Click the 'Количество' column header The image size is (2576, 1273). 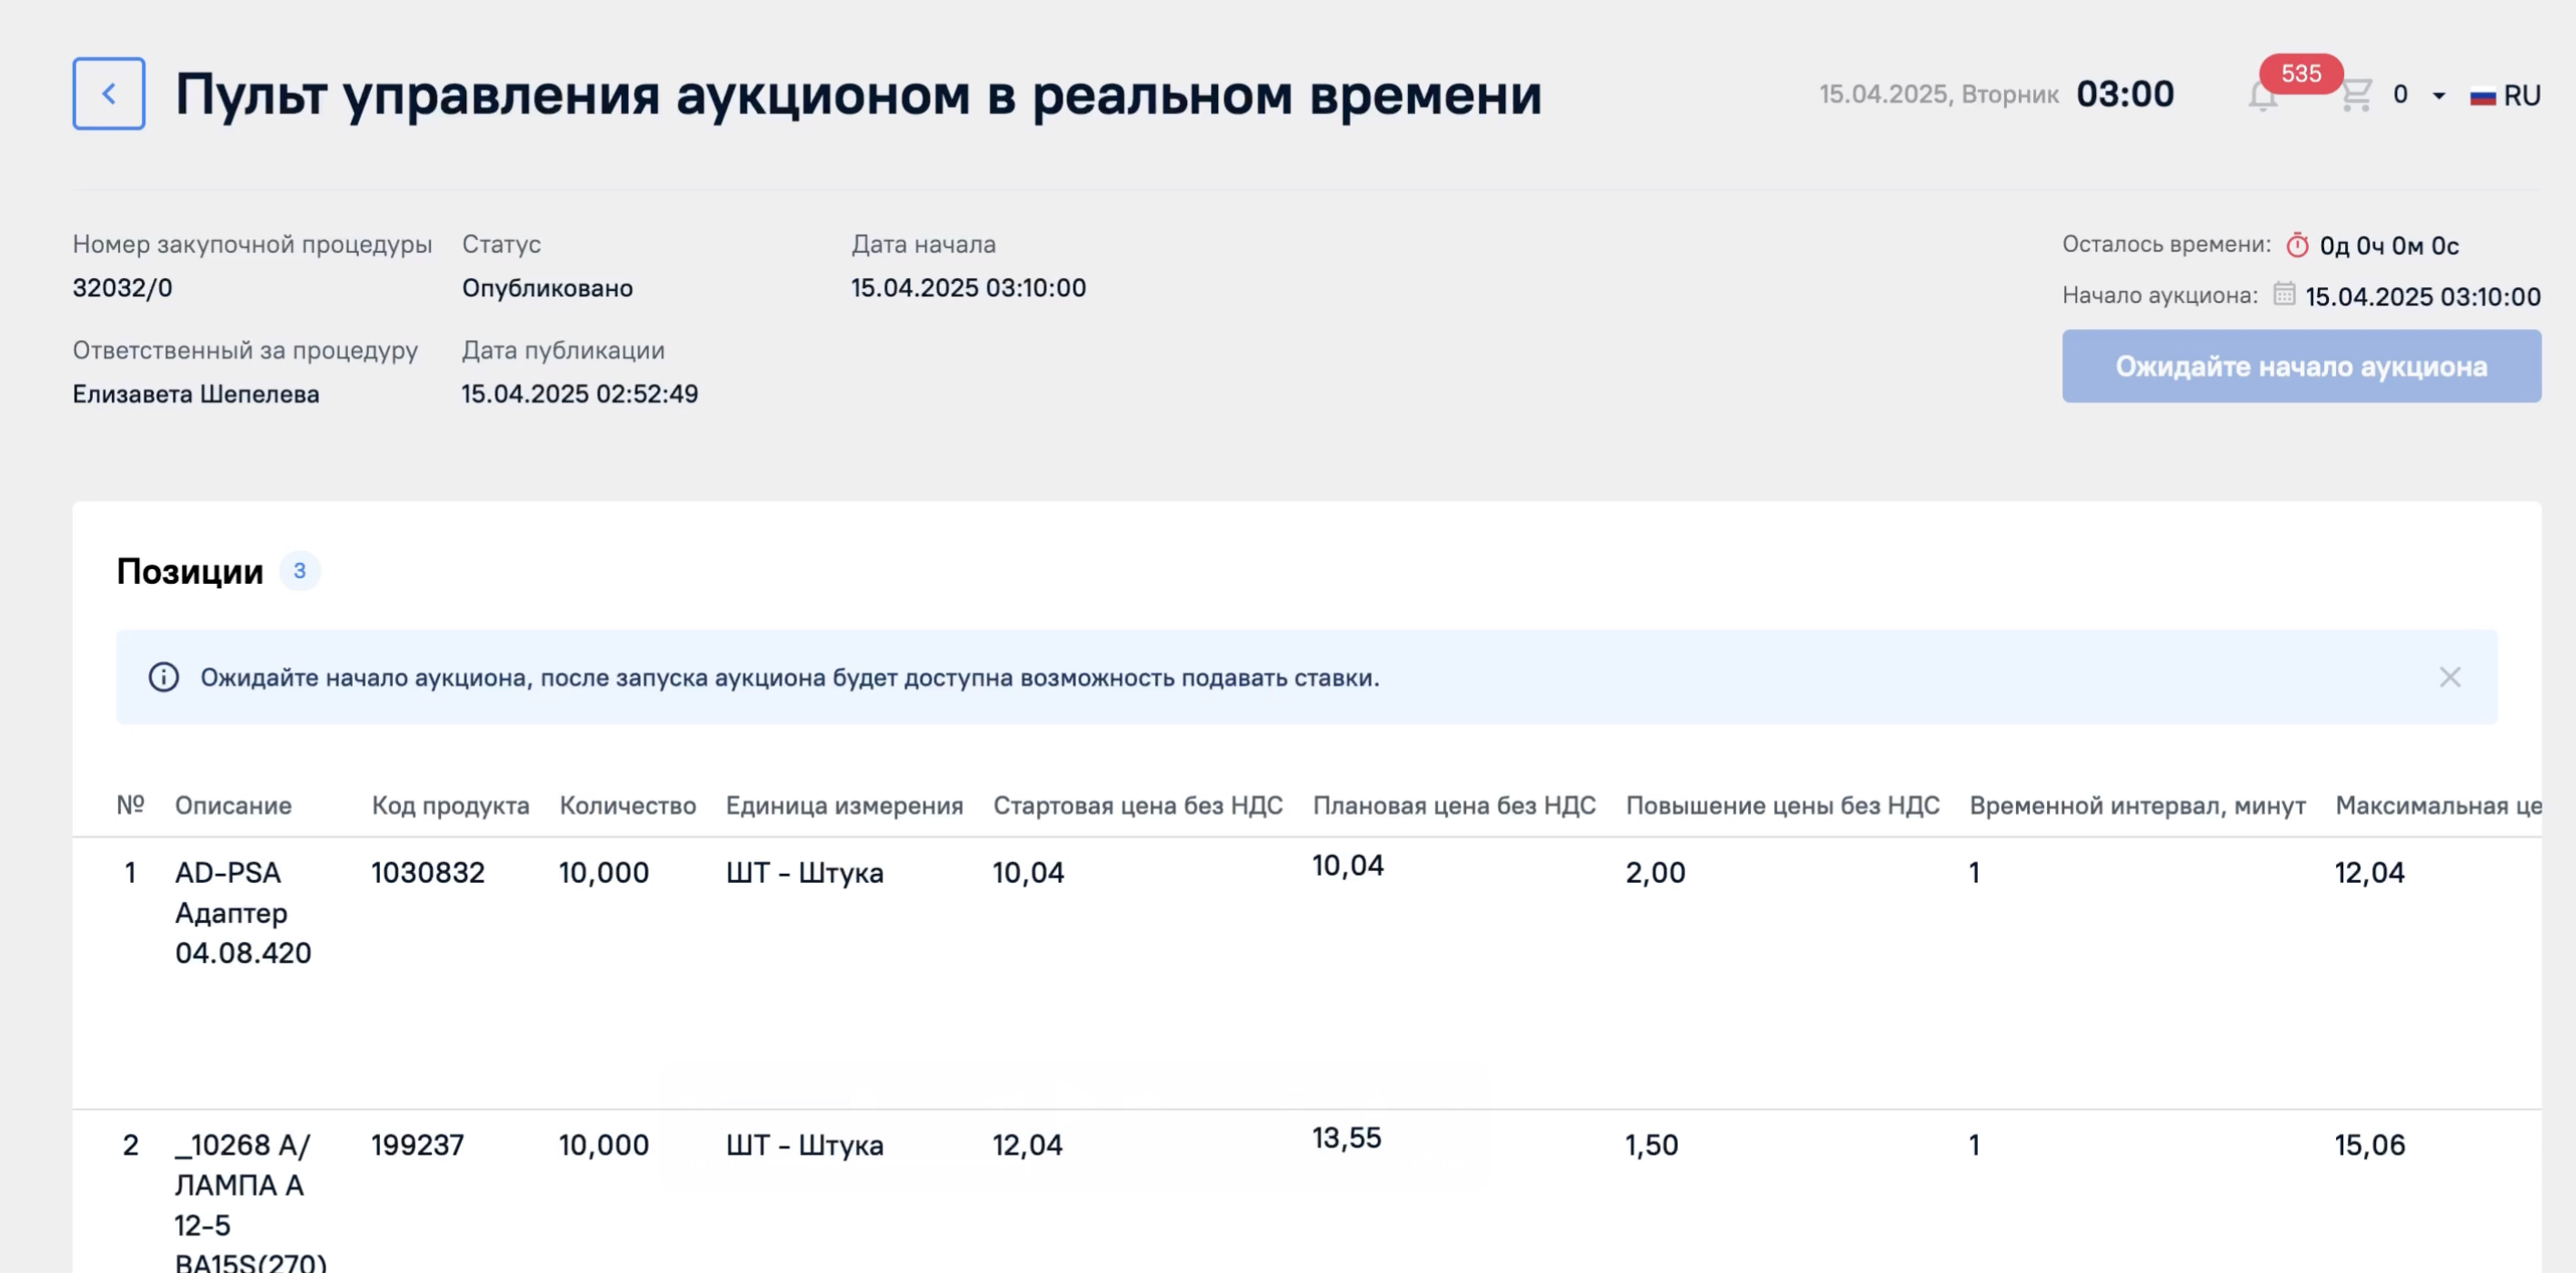[x=627, y=806]
